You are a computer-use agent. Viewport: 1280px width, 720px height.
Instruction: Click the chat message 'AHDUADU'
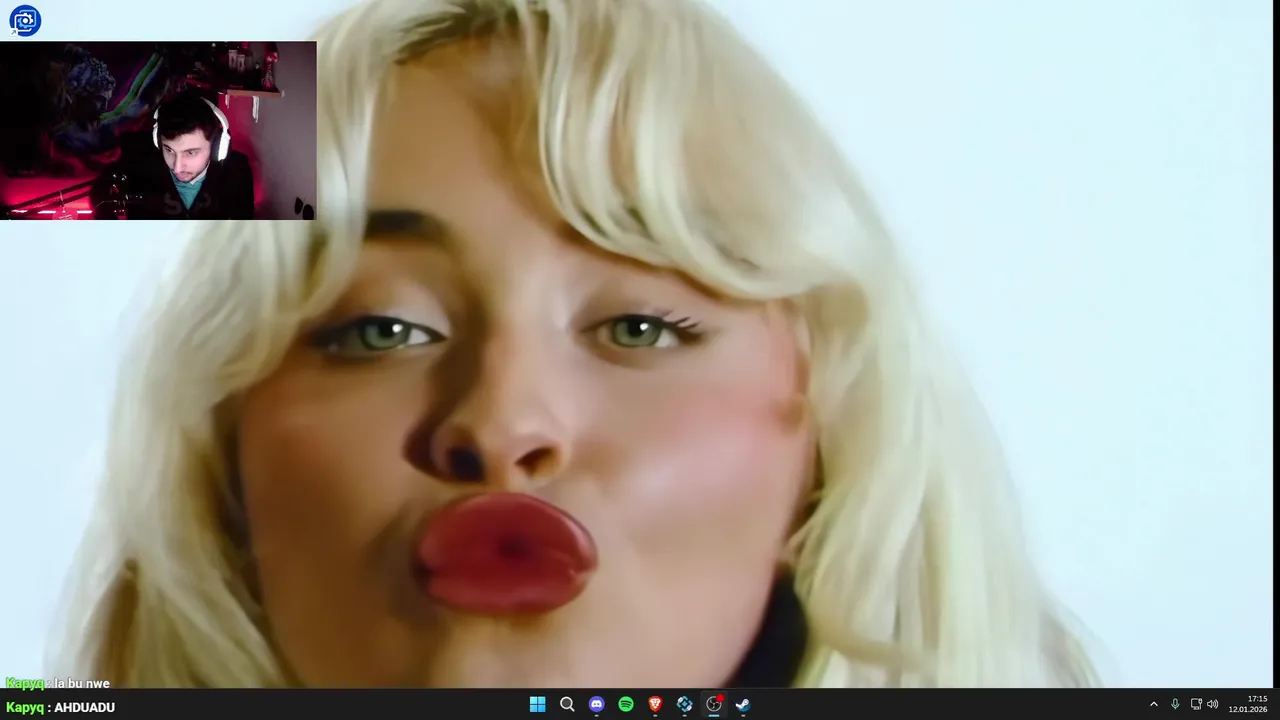coord(84,707)
